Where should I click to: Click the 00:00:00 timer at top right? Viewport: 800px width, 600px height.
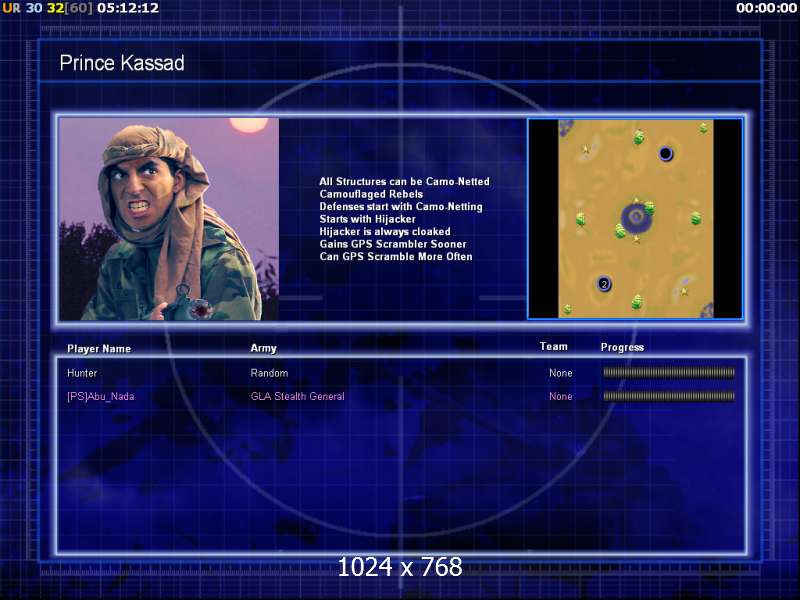766,8
